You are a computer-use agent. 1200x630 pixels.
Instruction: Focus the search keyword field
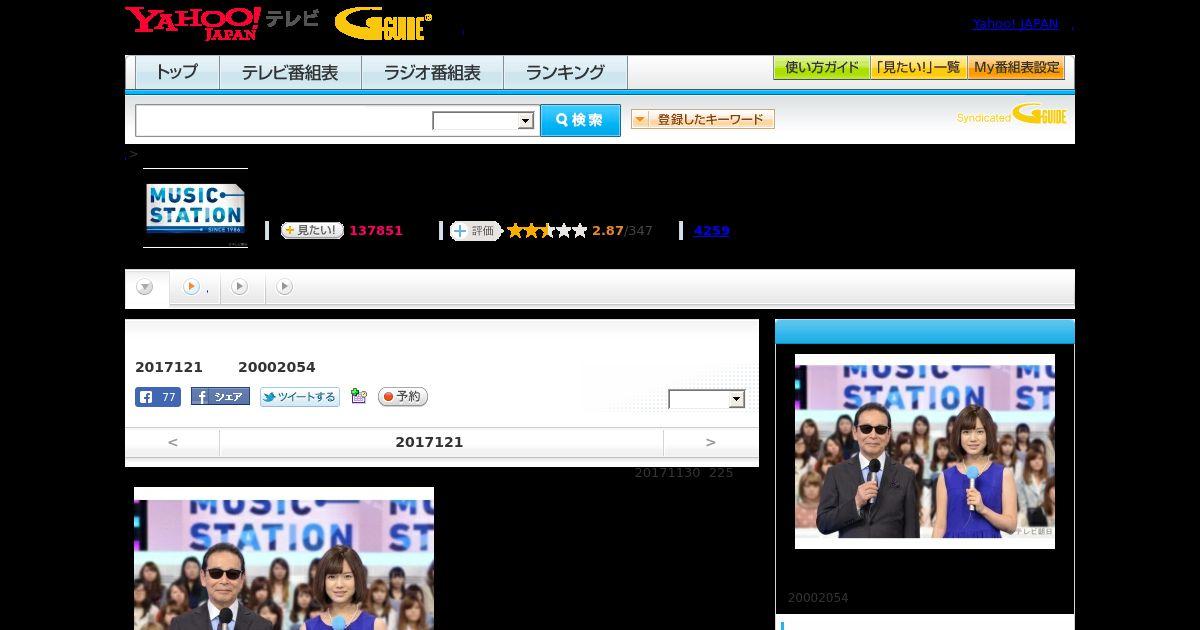pyautogui.click(x=284, y=120)
